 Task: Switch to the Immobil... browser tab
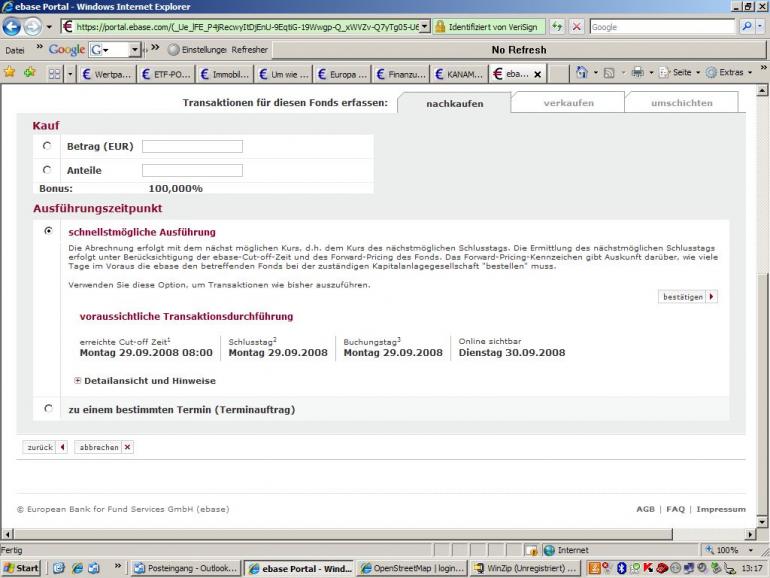pyautogui.click(x=224, y=74)
